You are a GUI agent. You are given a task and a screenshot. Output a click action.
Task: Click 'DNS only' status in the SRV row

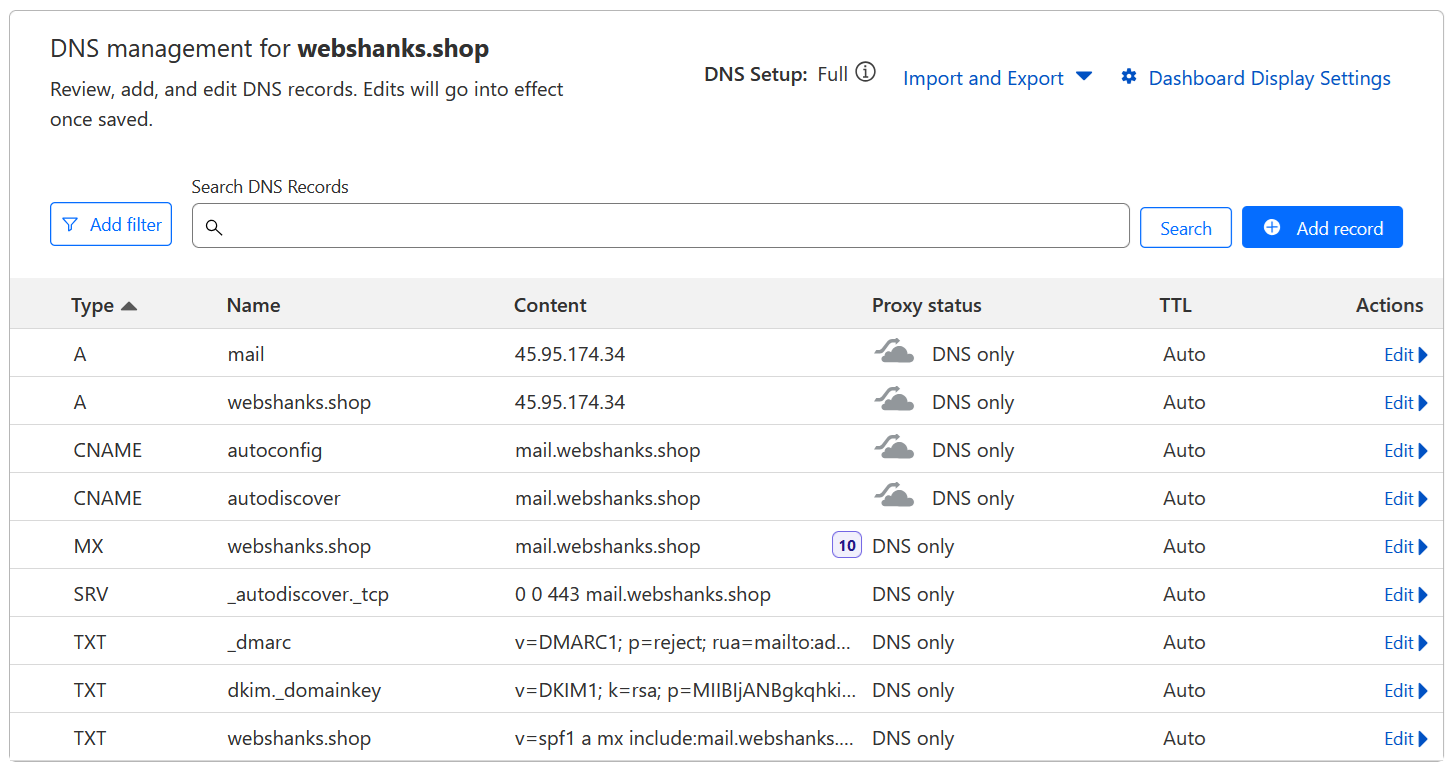click(913, 594)
